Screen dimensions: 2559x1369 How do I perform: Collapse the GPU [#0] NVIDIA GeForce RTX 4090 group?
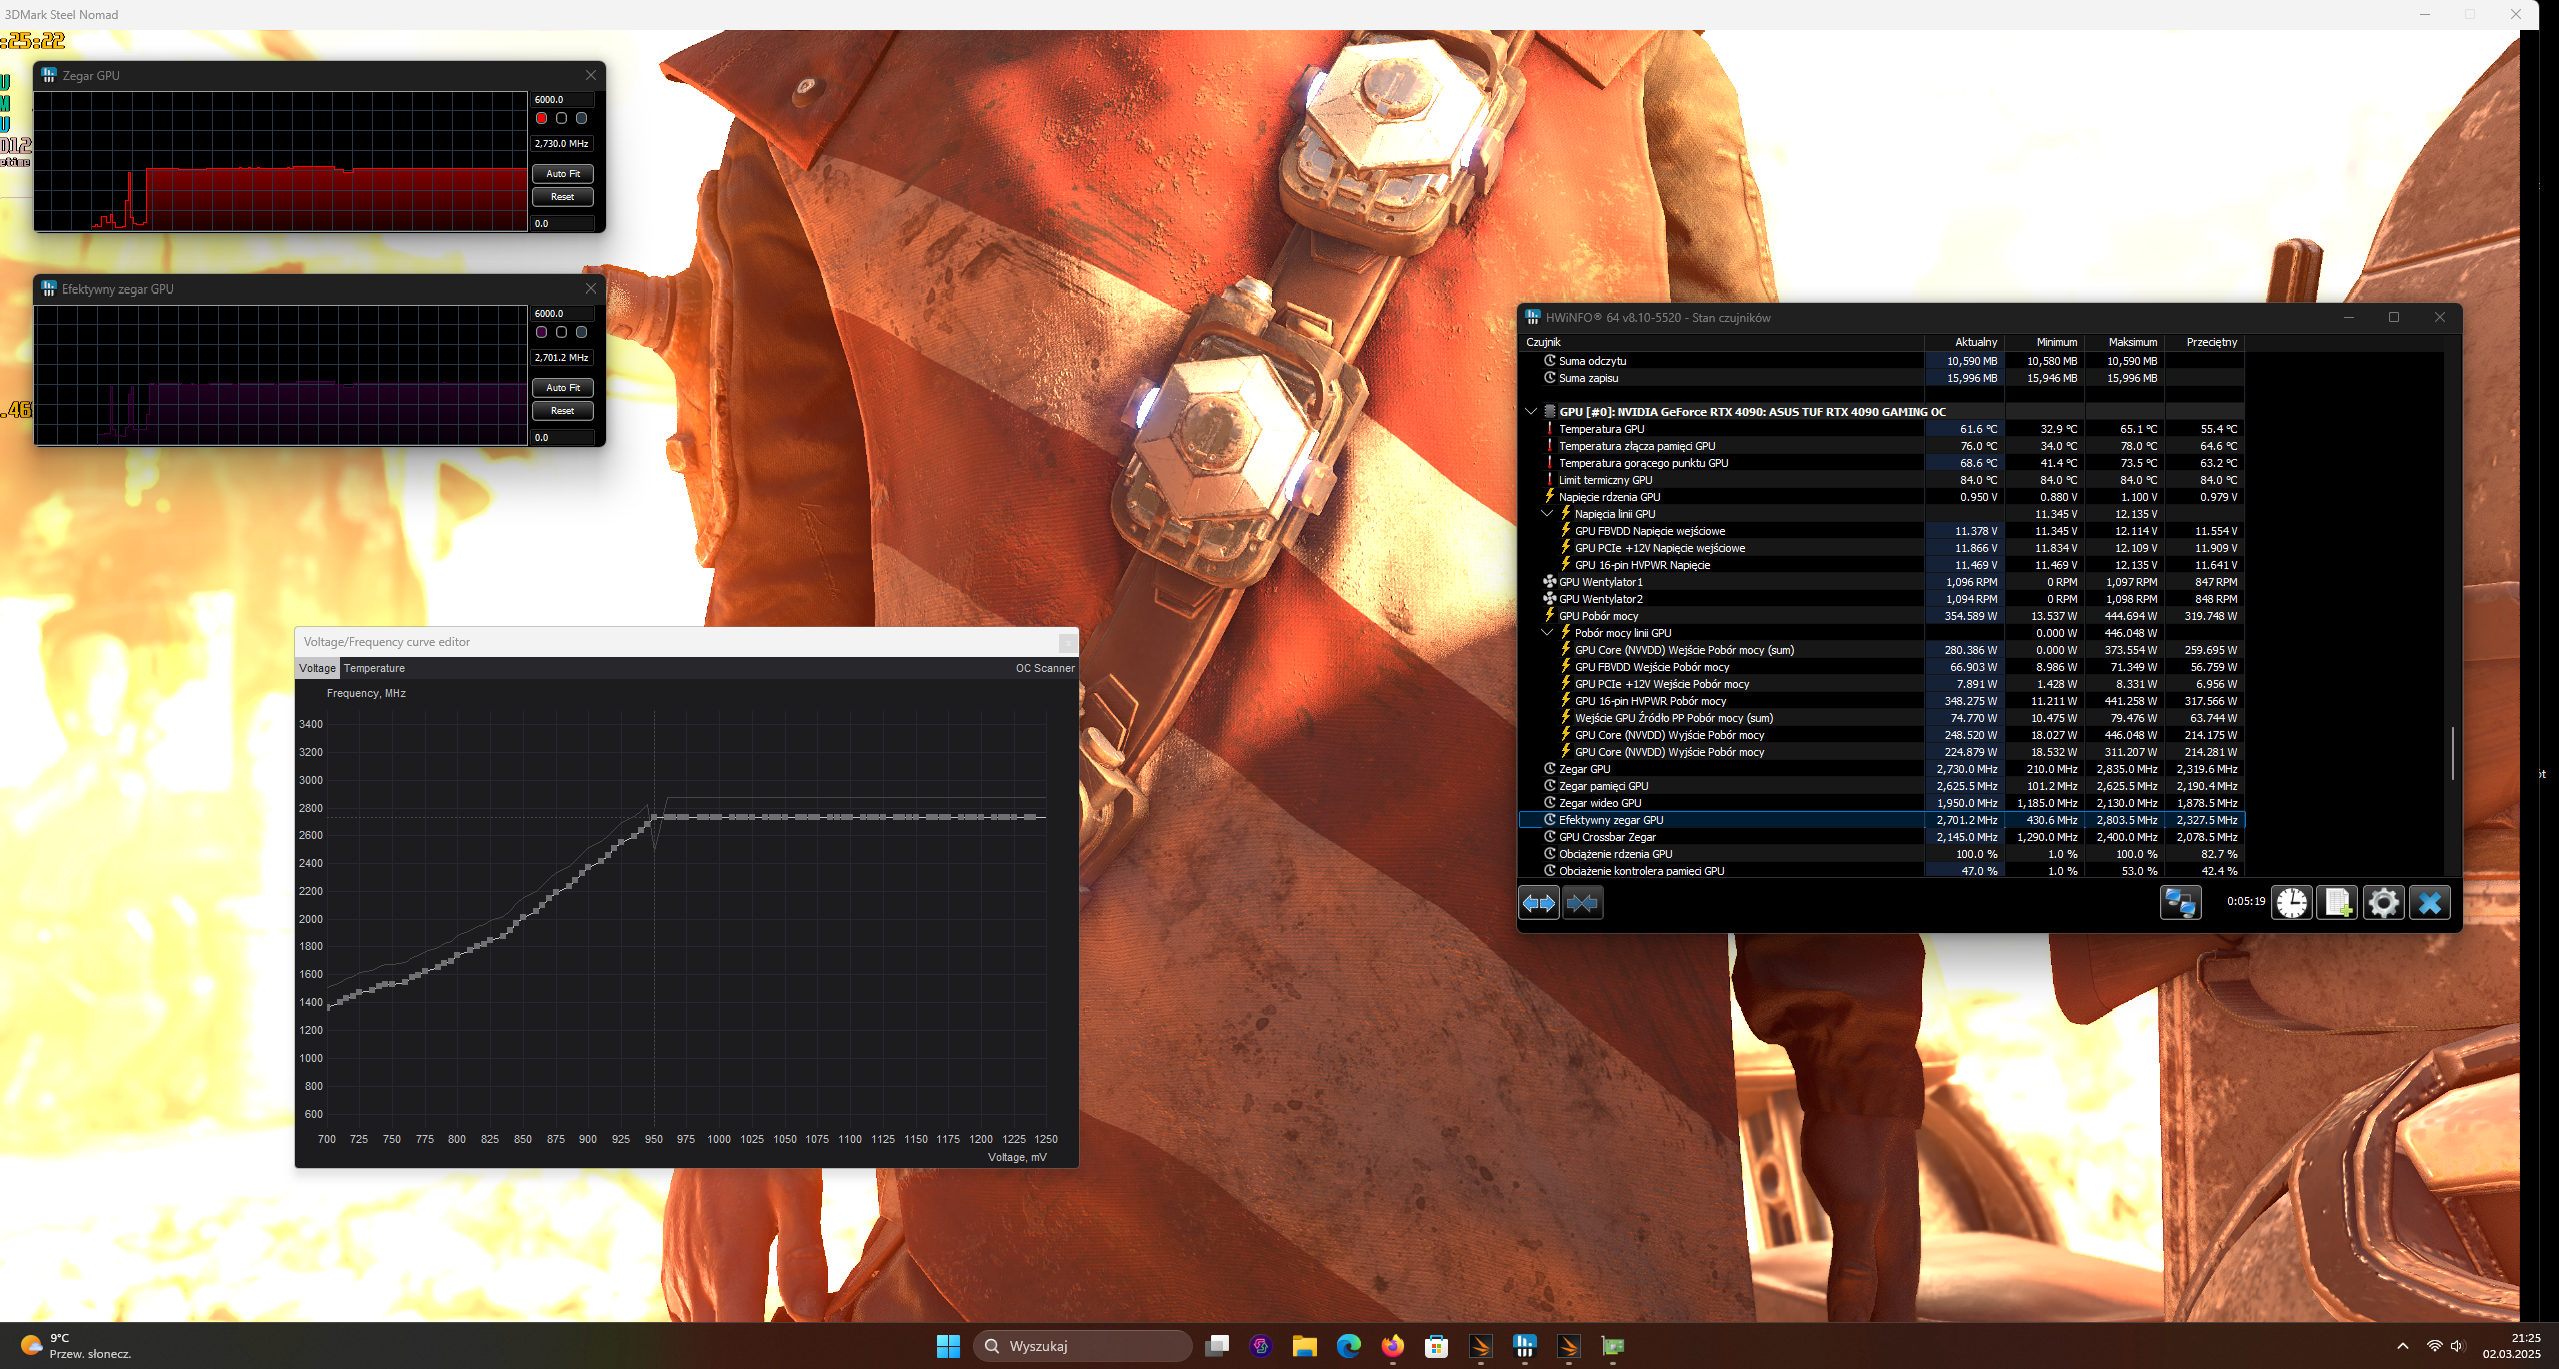click(1531, 411)
